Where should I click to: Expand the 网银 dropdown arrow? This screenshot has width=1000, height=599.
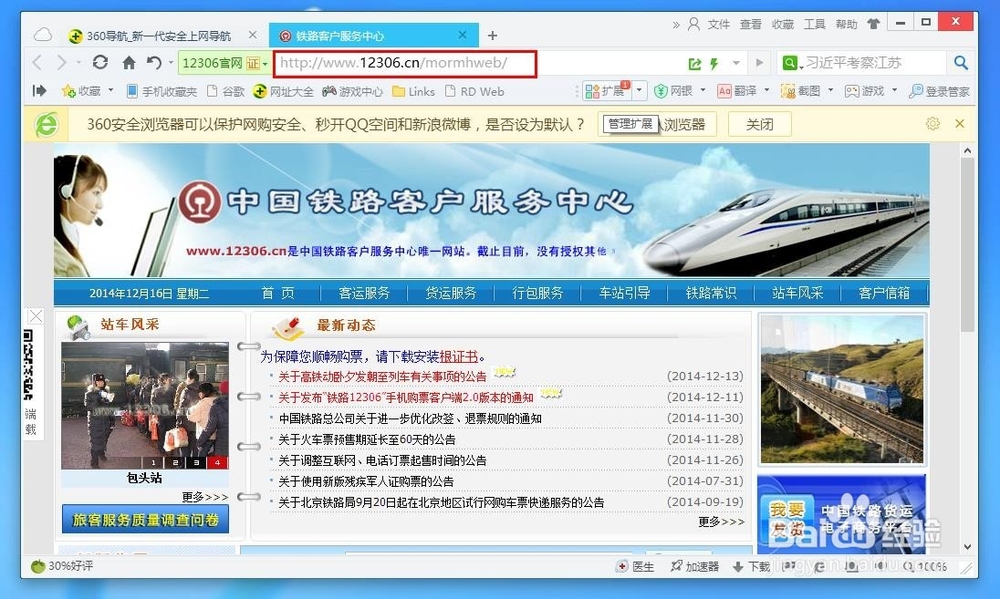(x=703, y=90)
